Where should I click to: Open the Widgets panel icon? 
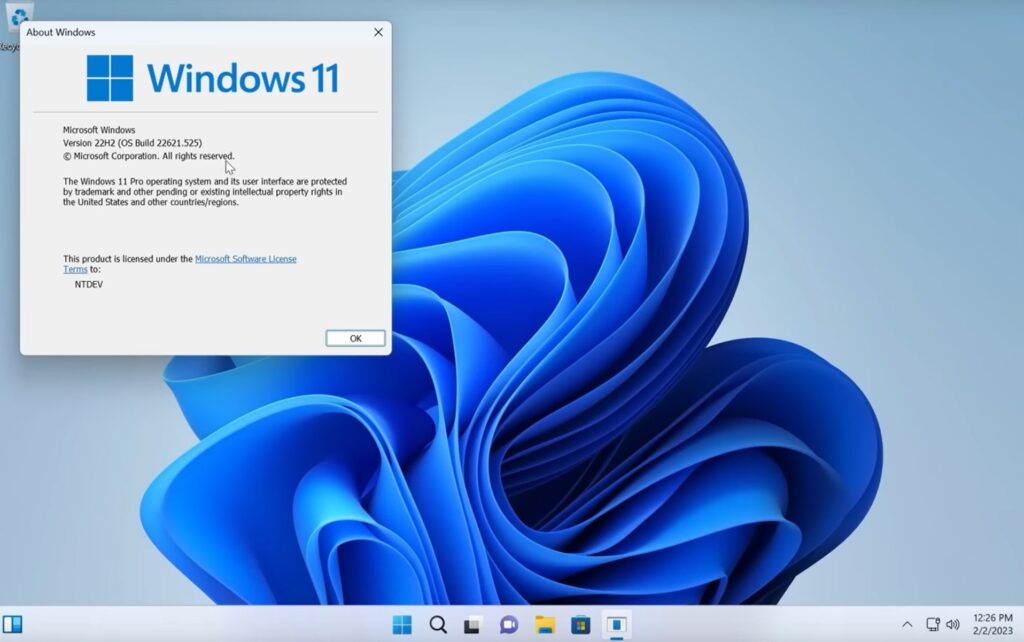click(12, 625)
